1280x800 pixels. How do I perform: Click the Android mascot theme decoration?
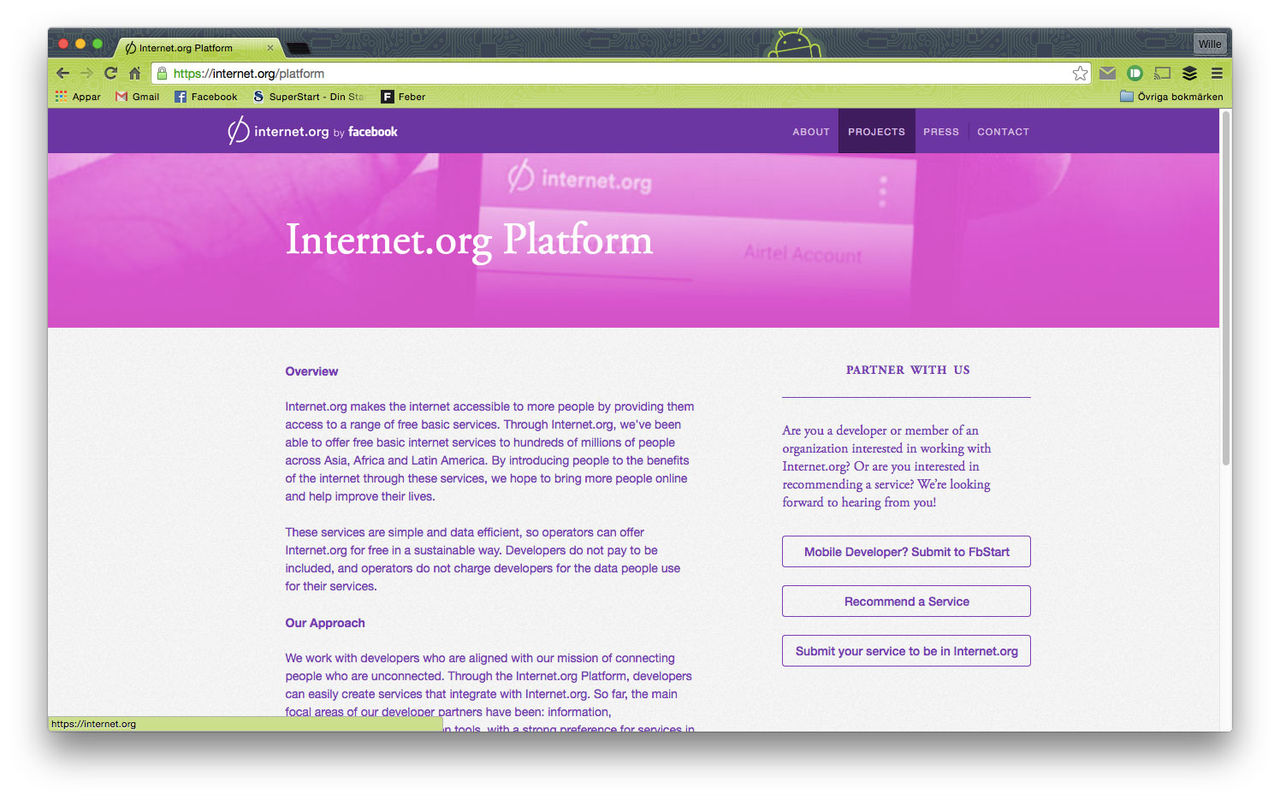pos(793,44)
